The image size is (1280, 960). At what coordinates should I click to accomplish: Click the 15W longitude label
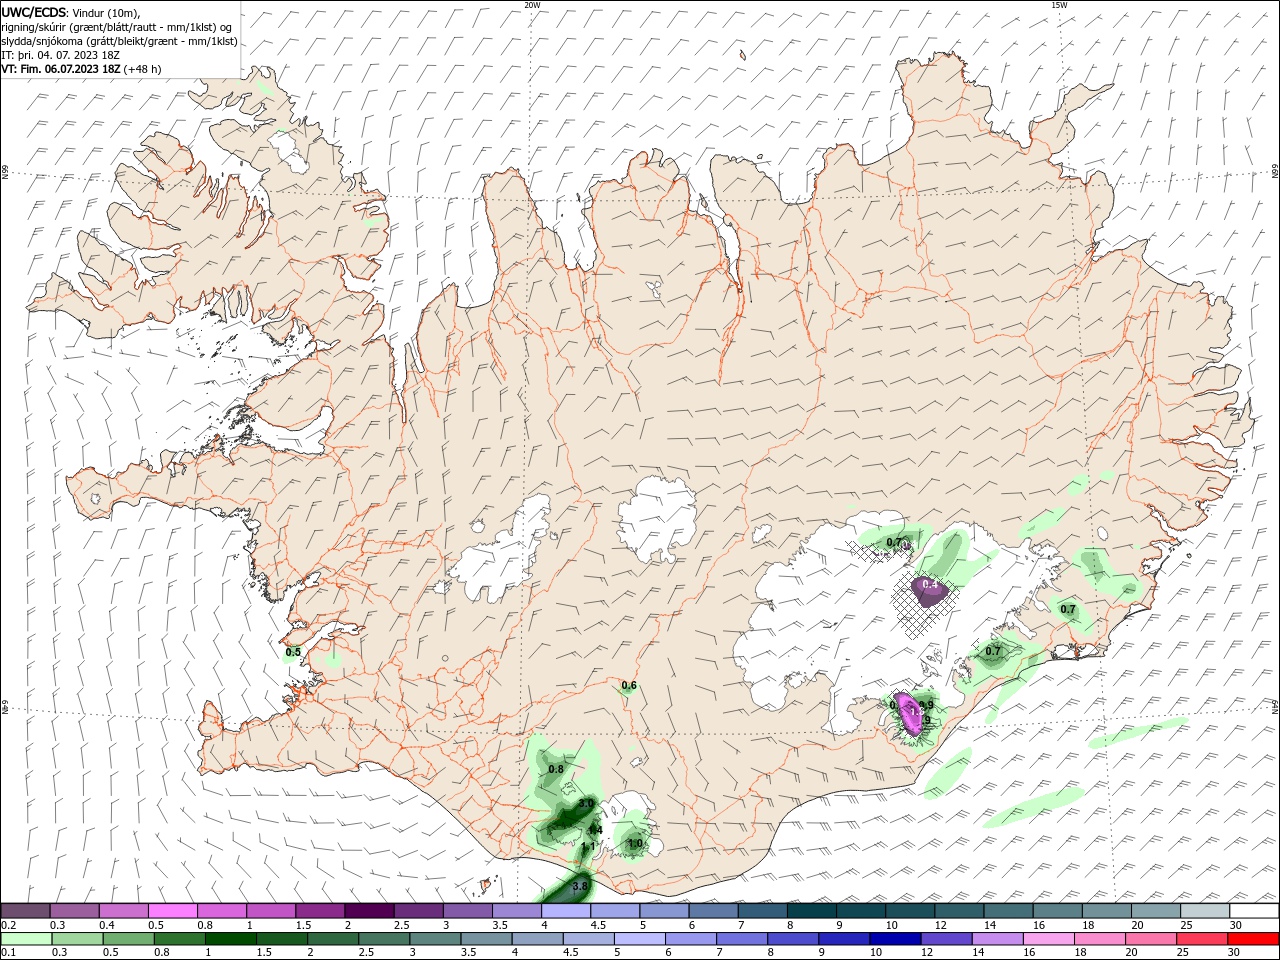click(1059, 5)
